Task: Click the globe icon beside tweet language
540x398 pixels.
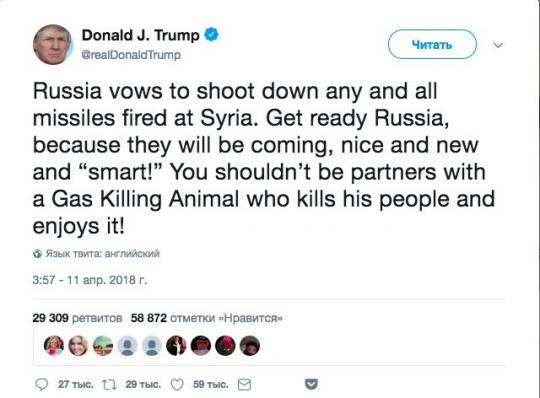Action: [x=37, y=254]
